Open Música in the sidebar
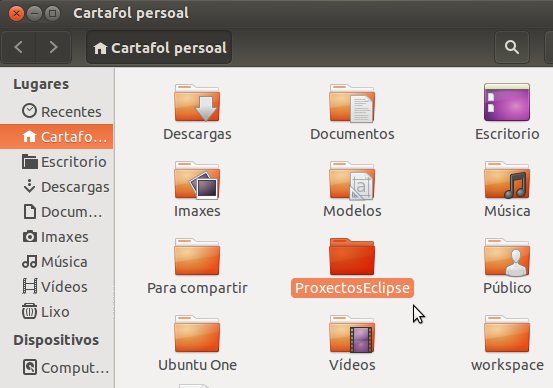 [56, 262]
